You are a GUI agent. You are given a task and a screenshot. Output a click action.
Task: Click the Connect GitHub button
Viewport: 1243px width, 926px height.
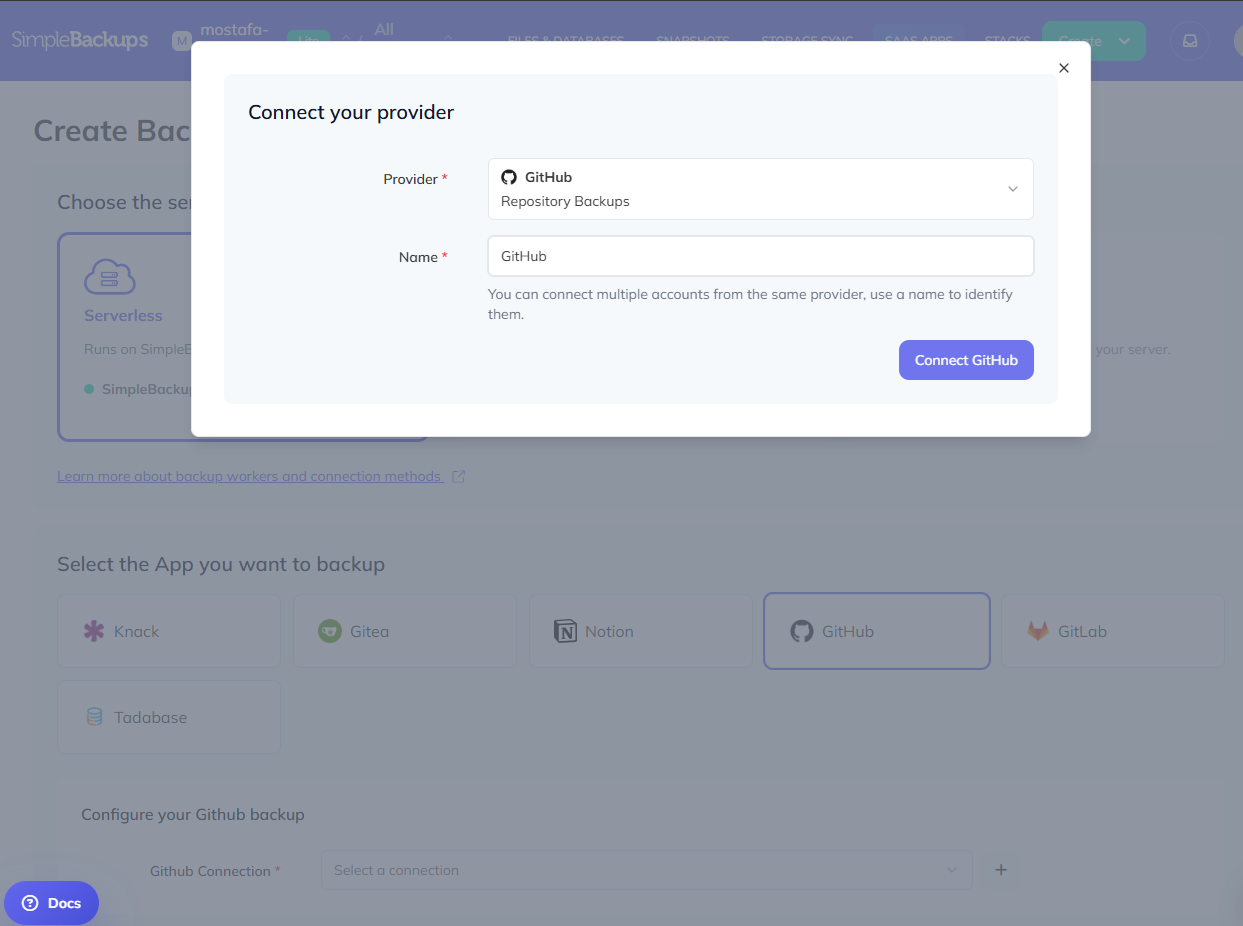pyautogui.click(x=966, y=360)
